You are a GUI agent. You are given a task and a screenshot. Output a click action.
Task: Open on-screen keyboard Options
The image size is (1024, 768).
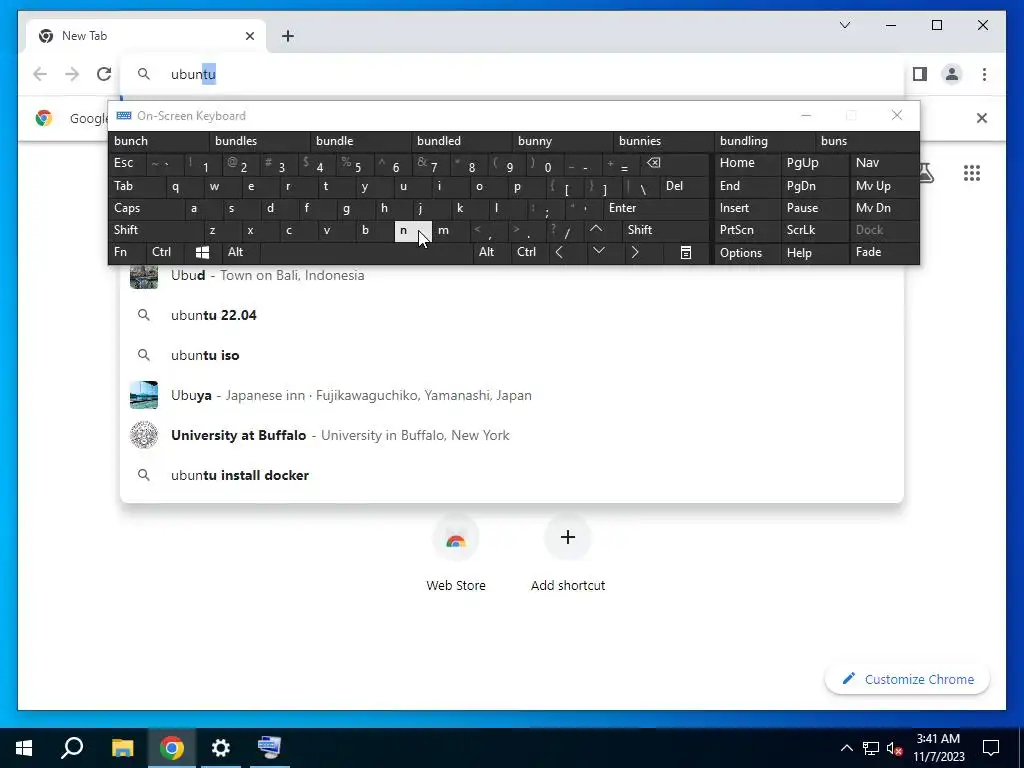pos(747,253)
